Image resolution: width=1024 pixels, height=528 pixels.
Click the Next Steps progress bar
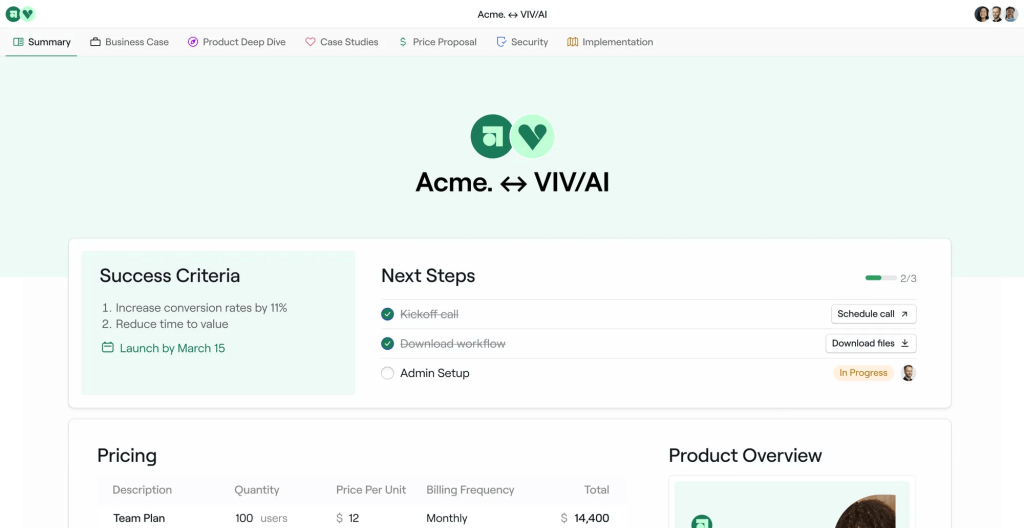[881, 278]
